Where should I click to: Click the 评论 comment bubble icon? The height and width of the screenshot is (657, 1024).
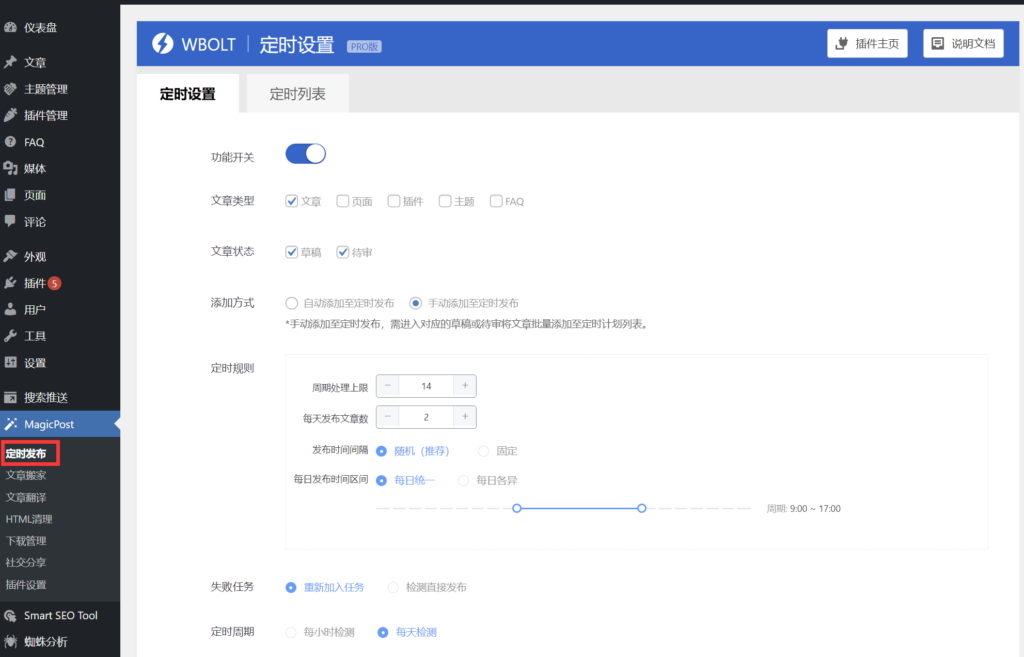[x=10, y=221]
